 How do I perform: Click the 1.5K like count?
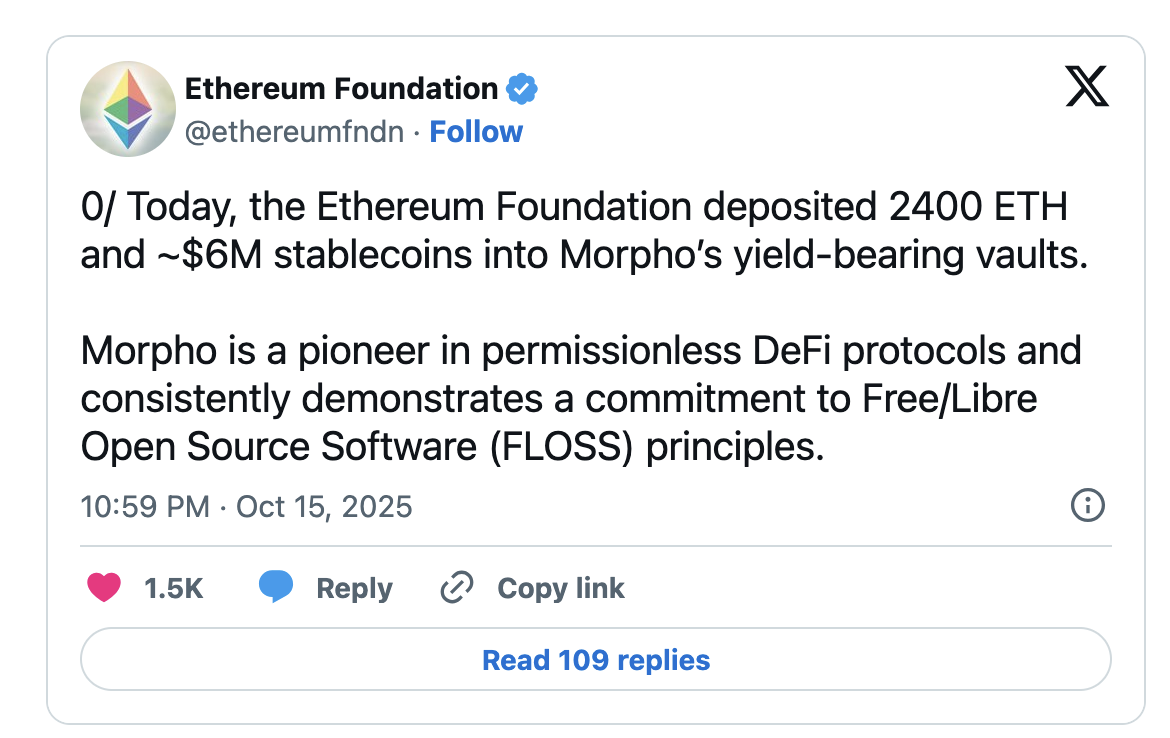tap(173, 588)
